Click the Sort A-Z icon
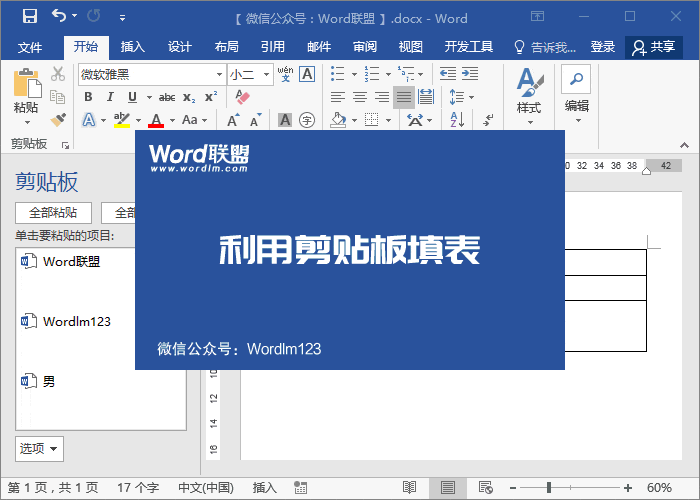 pyautogui.click(x=457, y=120)
